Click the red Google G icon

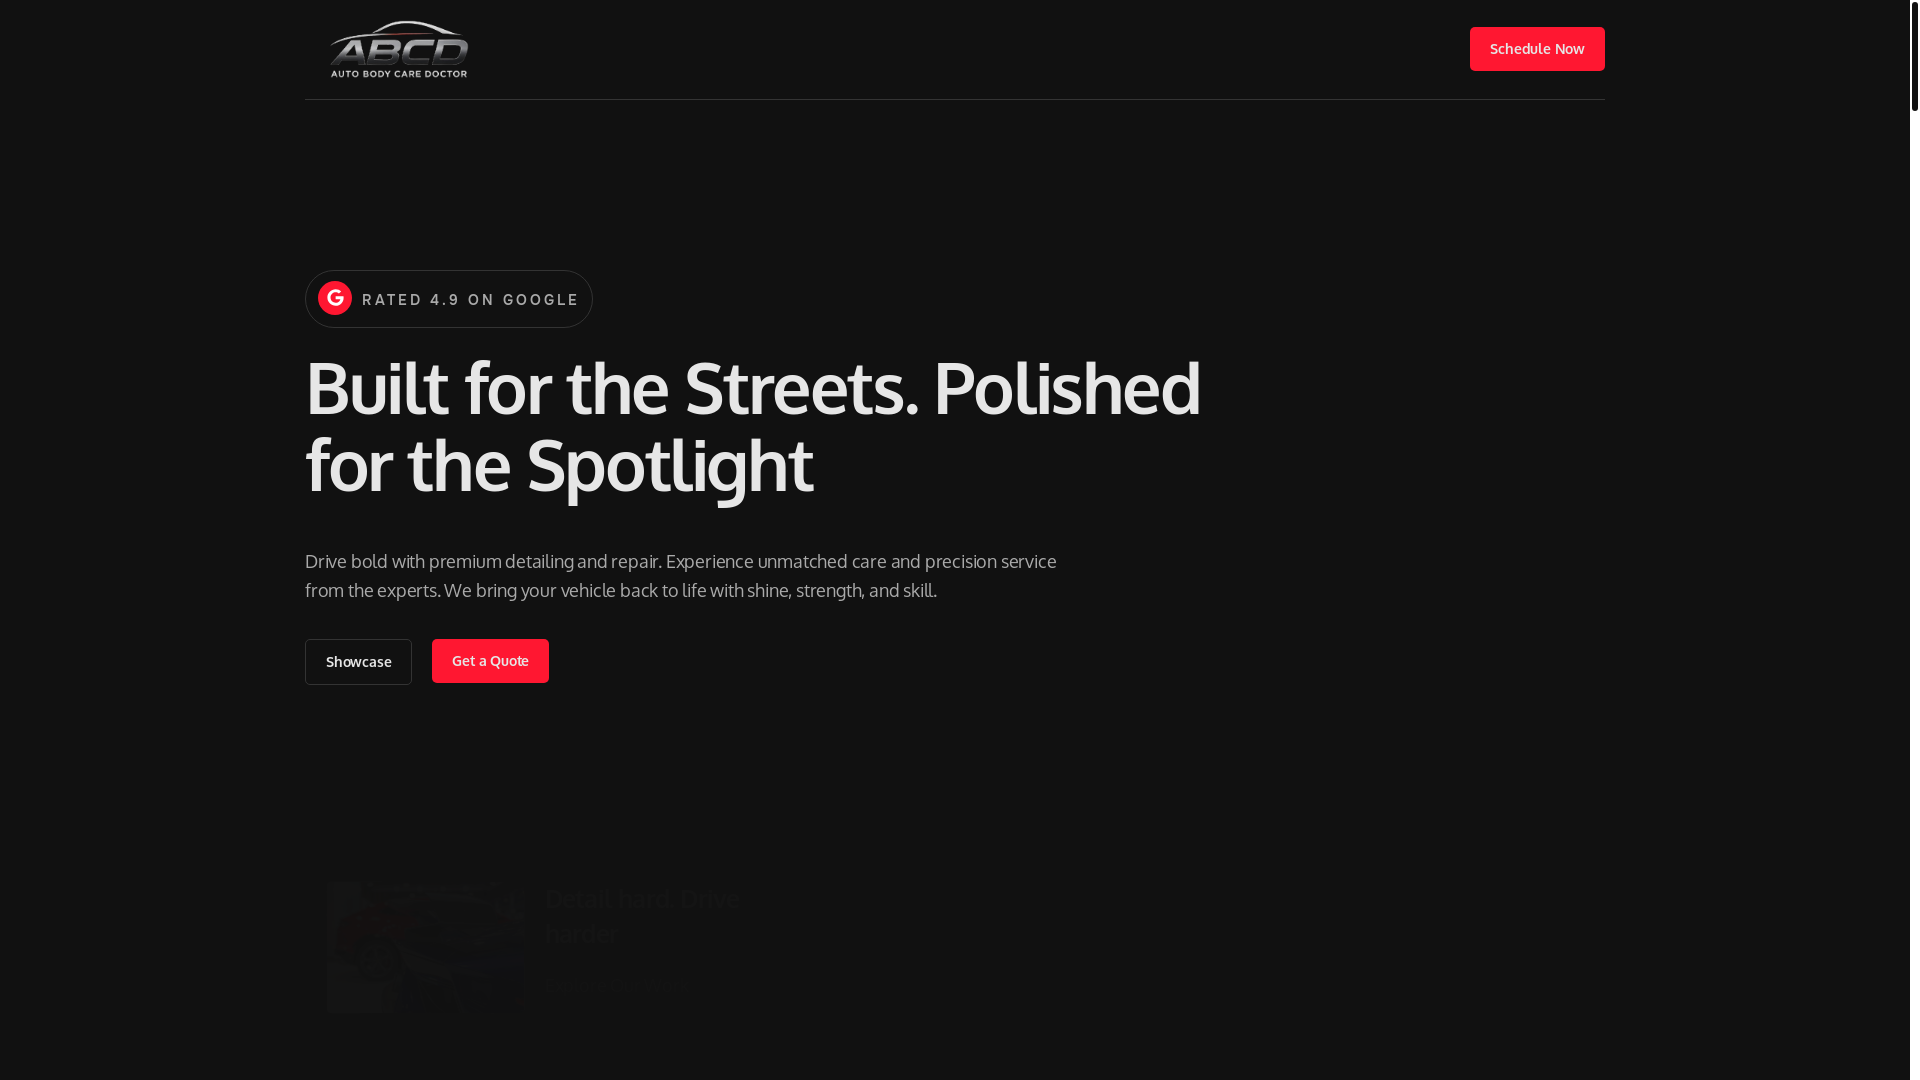pyautogui.click(x=335, y=298)
